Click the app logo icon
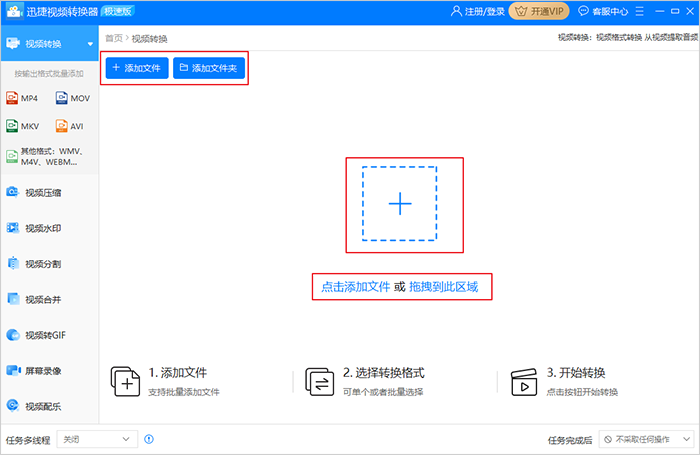 click(14, 11)
